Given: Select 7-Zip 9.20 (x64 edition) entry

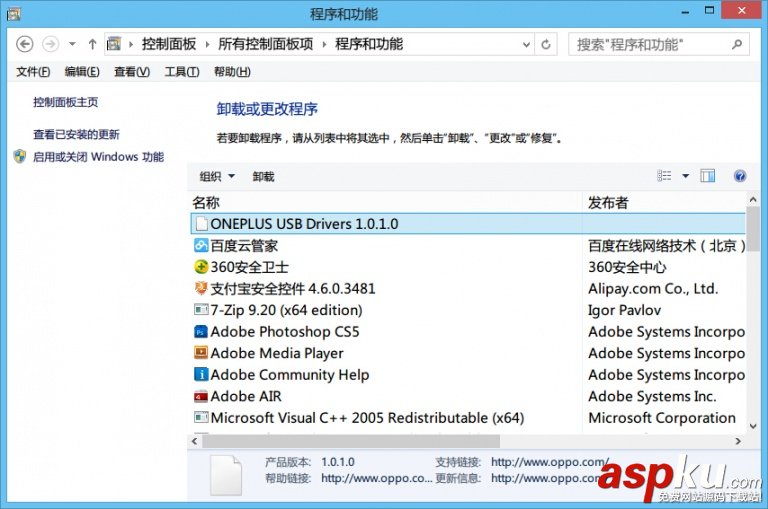Looking at the screenshot, I should click(468, 310).
